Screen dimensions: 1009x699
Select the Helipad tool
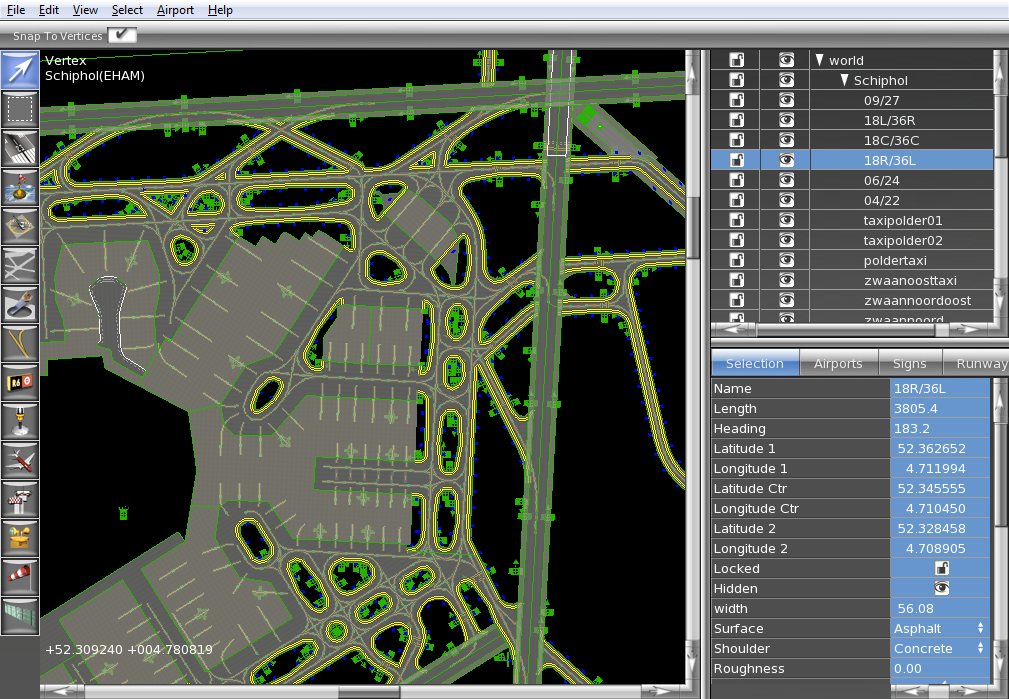point(20,226)
